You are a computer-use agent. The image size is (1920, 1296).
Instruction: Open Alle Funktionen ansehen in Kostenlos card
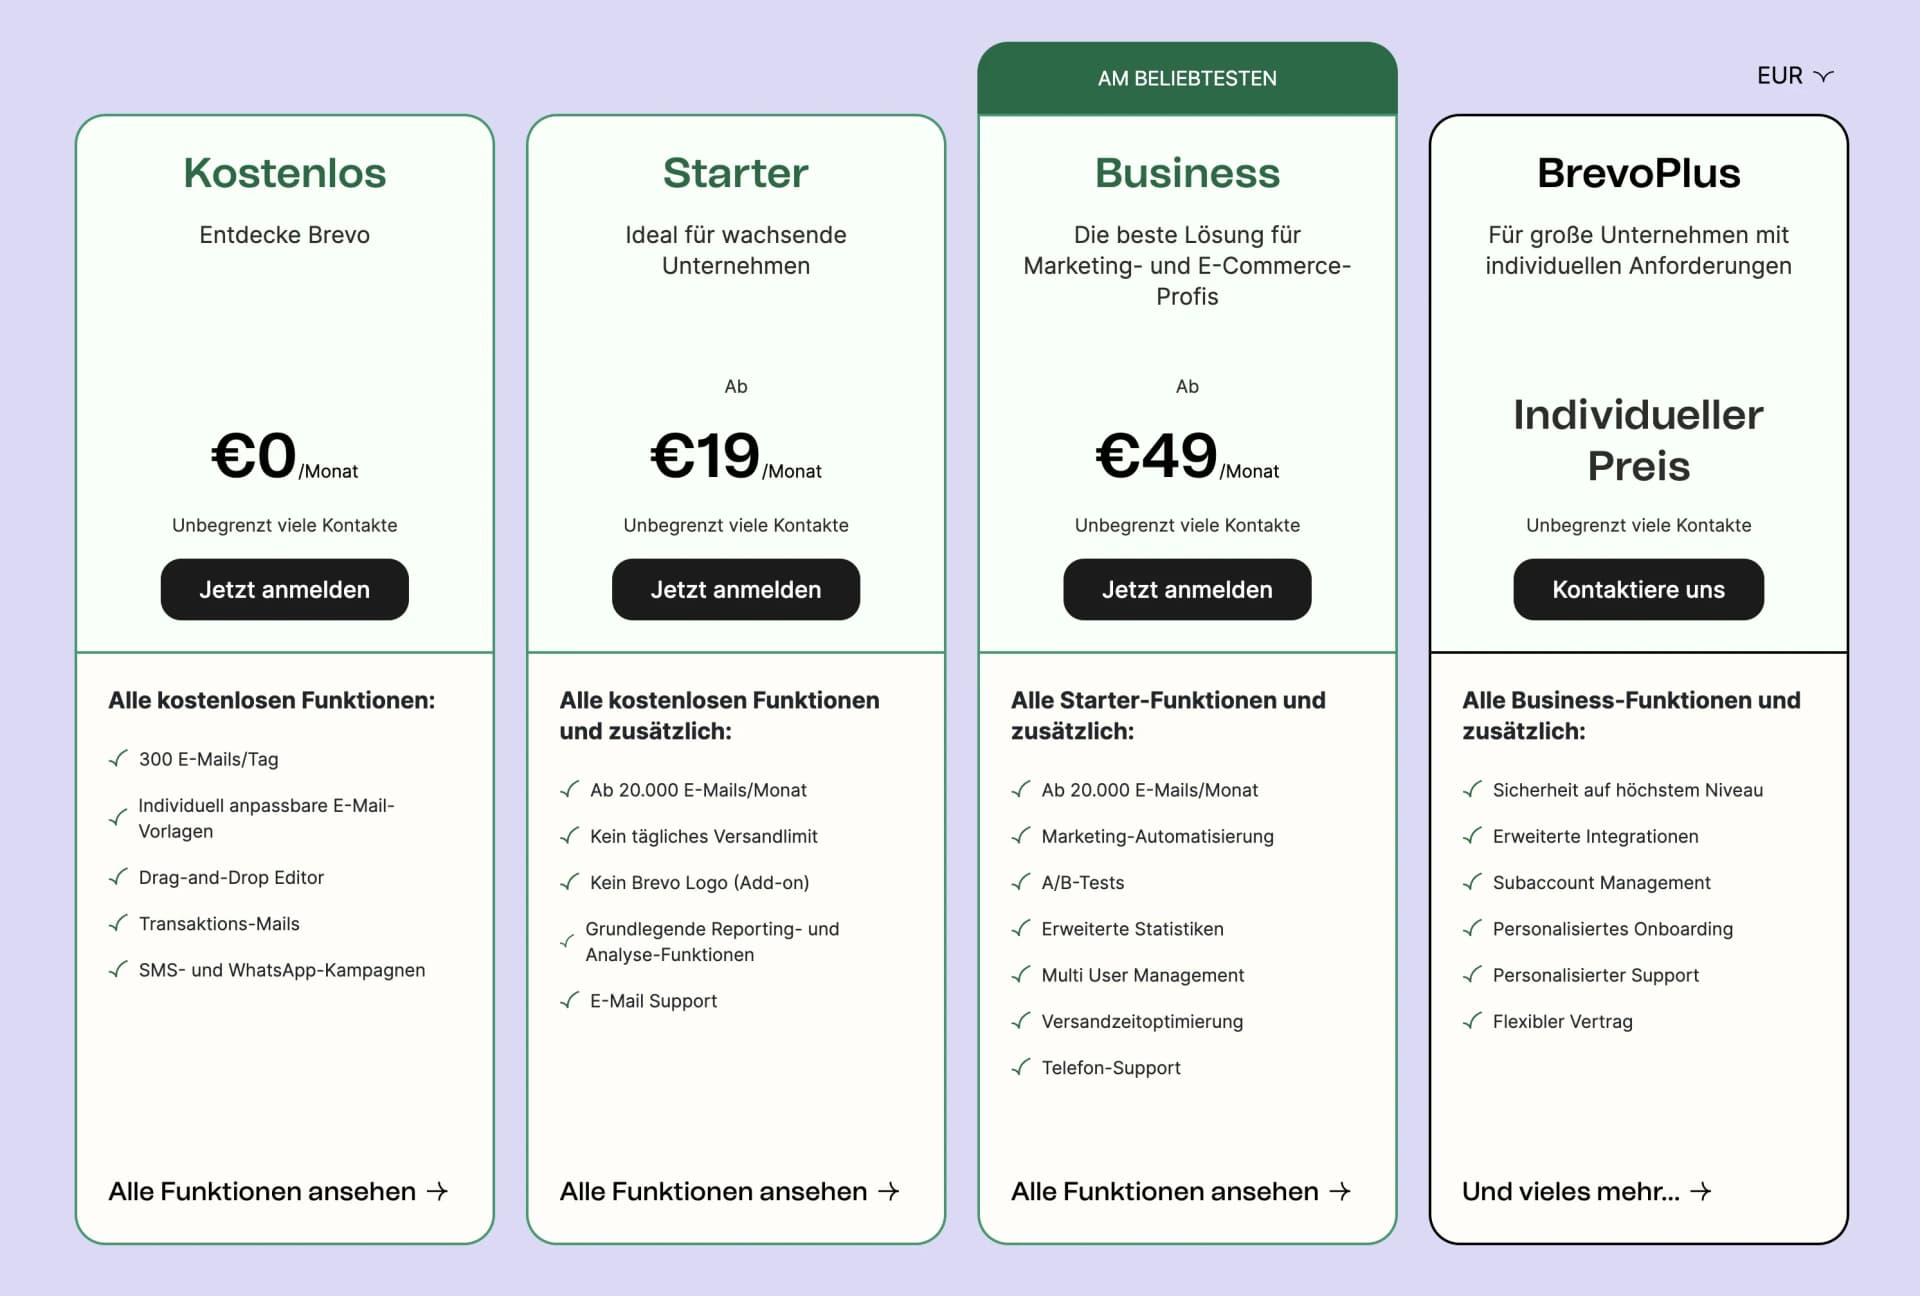[277, 1191]
